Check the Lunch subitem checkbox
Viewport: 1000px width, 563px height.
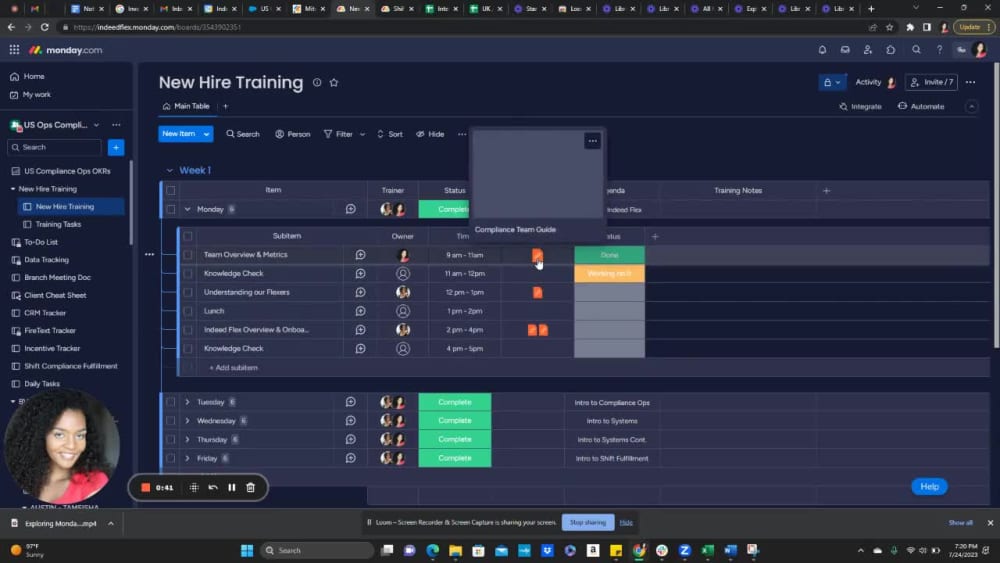(188, 311)
